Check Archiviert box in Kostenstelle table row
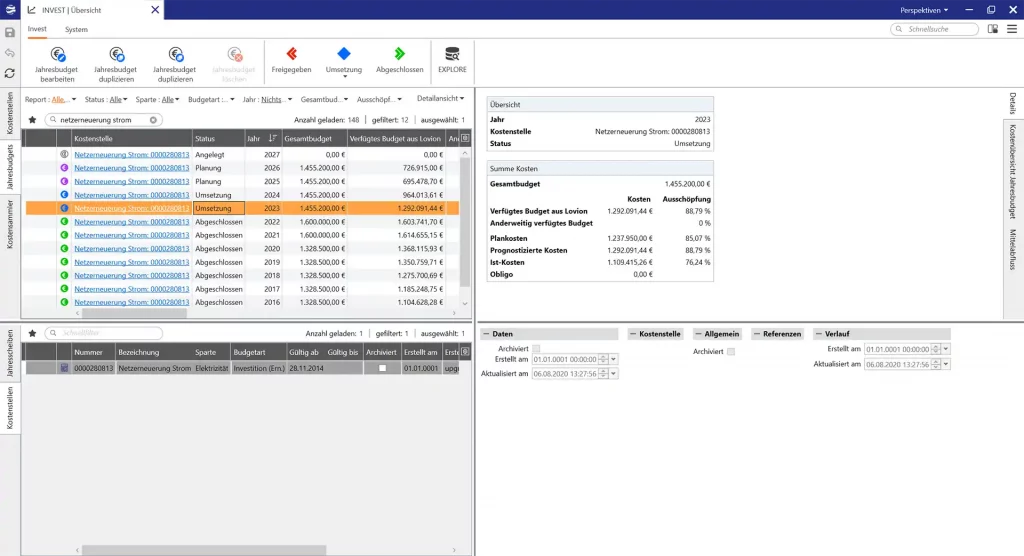 click(382, 368)
